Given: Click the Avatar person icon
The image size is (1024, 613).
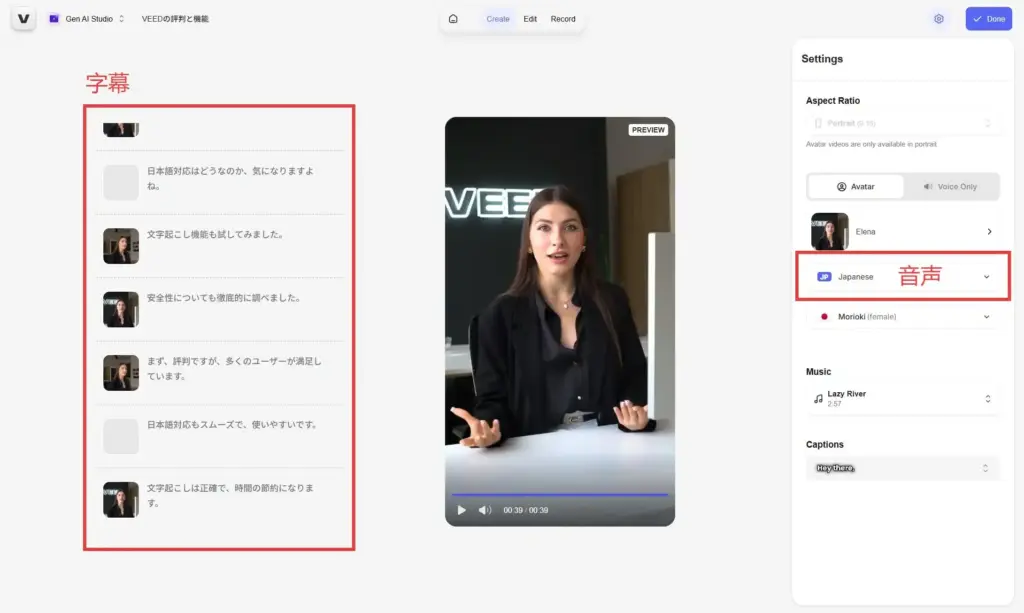Looking at the screenshot, I should (841, 187).
